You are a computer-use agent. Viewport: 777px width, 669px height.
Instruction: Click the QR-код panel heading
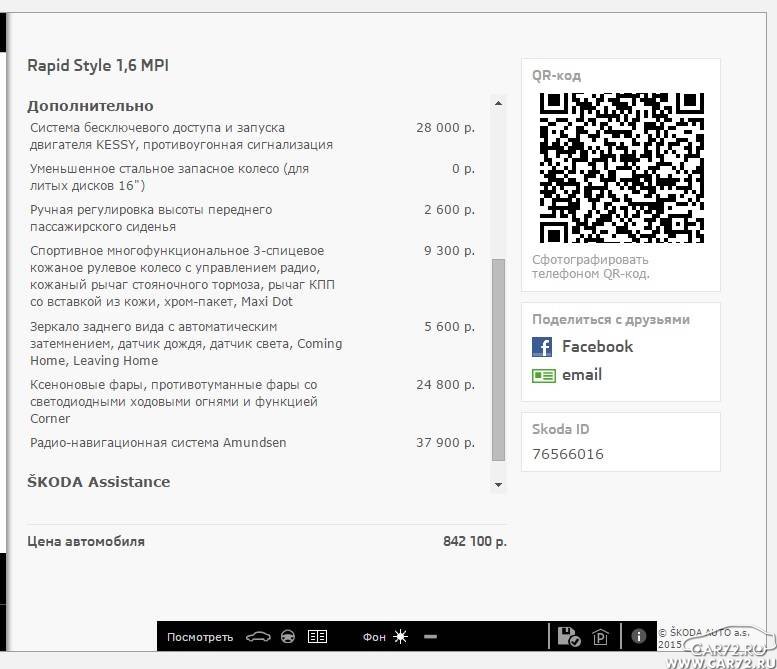tap(556, 75)
